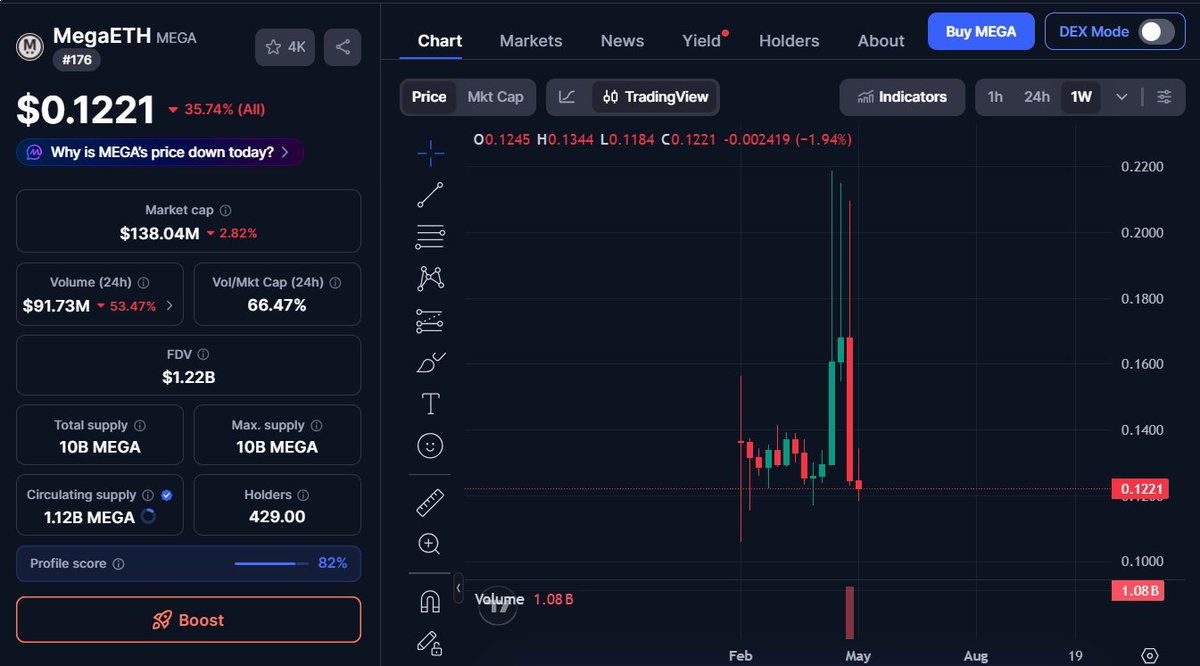
Task: Open the About tab
Action: pyautogui.click(x=881, y=41)
